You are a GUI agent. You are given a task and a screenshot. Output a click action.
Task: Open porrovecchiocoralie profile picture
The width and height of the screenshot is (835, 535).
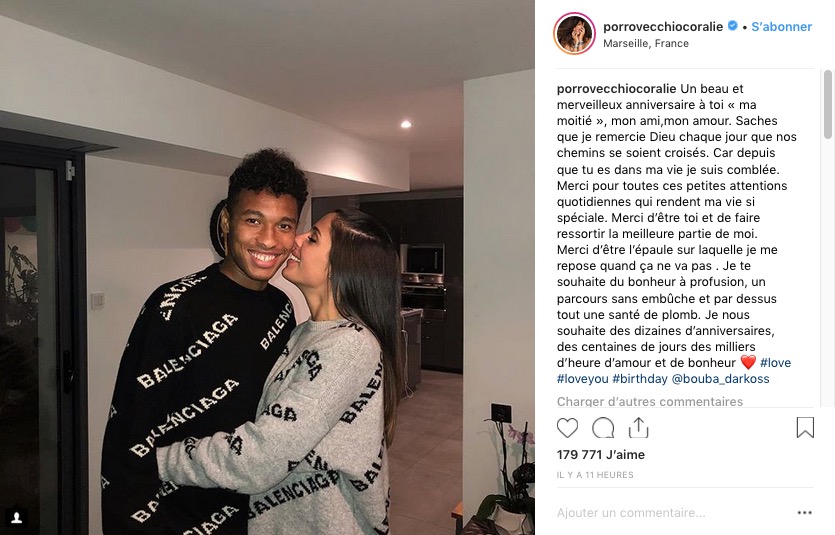(x=575, y=34)
